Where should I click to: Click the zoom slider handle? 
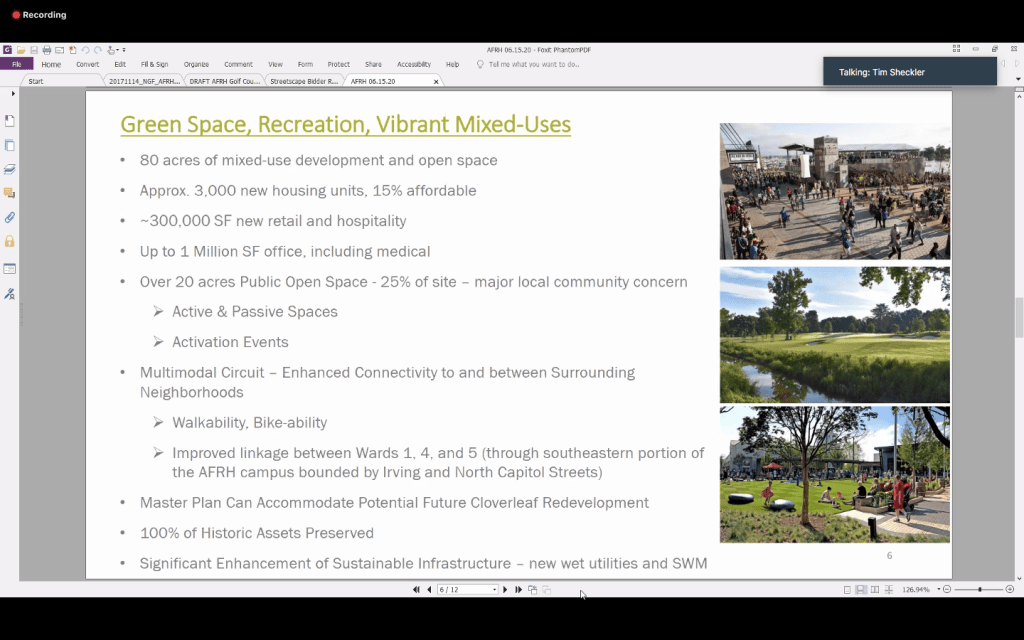click(980, 590)
